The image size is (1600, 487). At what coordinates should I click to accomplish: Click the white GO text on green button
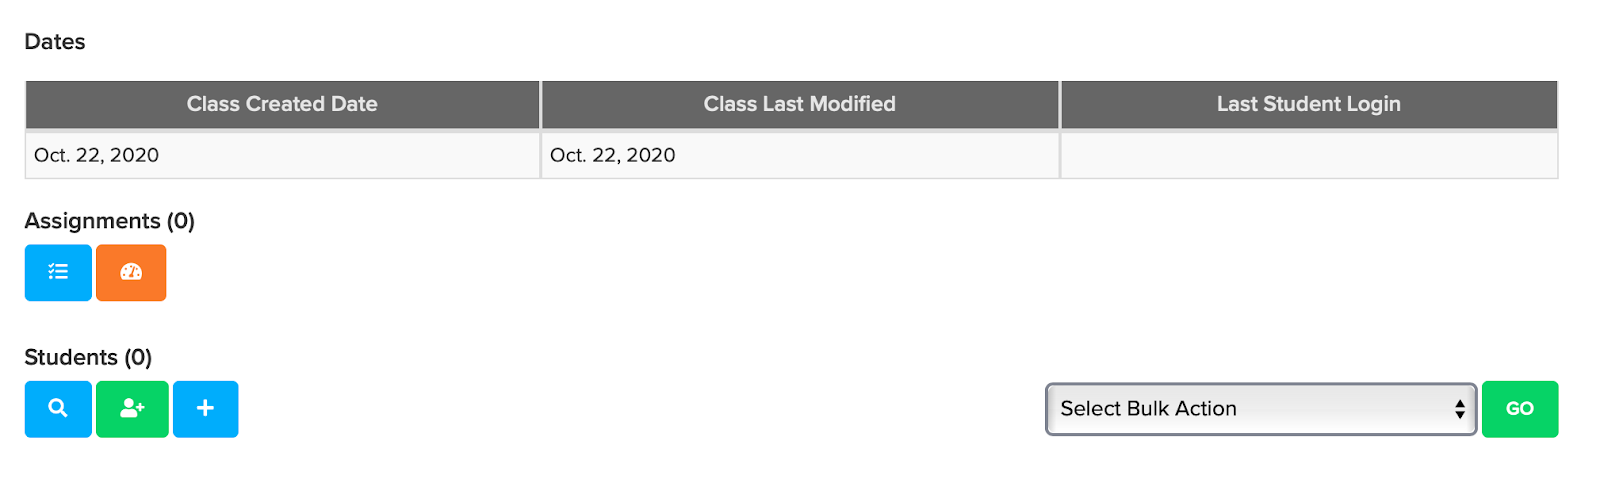point(1520,409)
